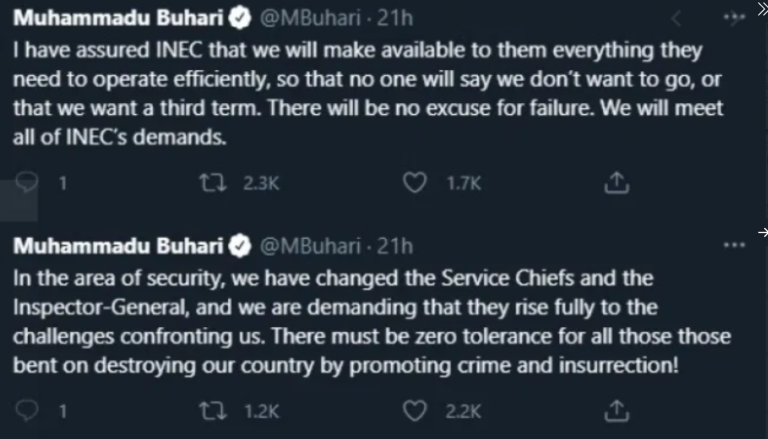Viewport: 768px width, 439px height.
Task: Open the tweet text about zero tolerance
Action: (x=372, y=322)
